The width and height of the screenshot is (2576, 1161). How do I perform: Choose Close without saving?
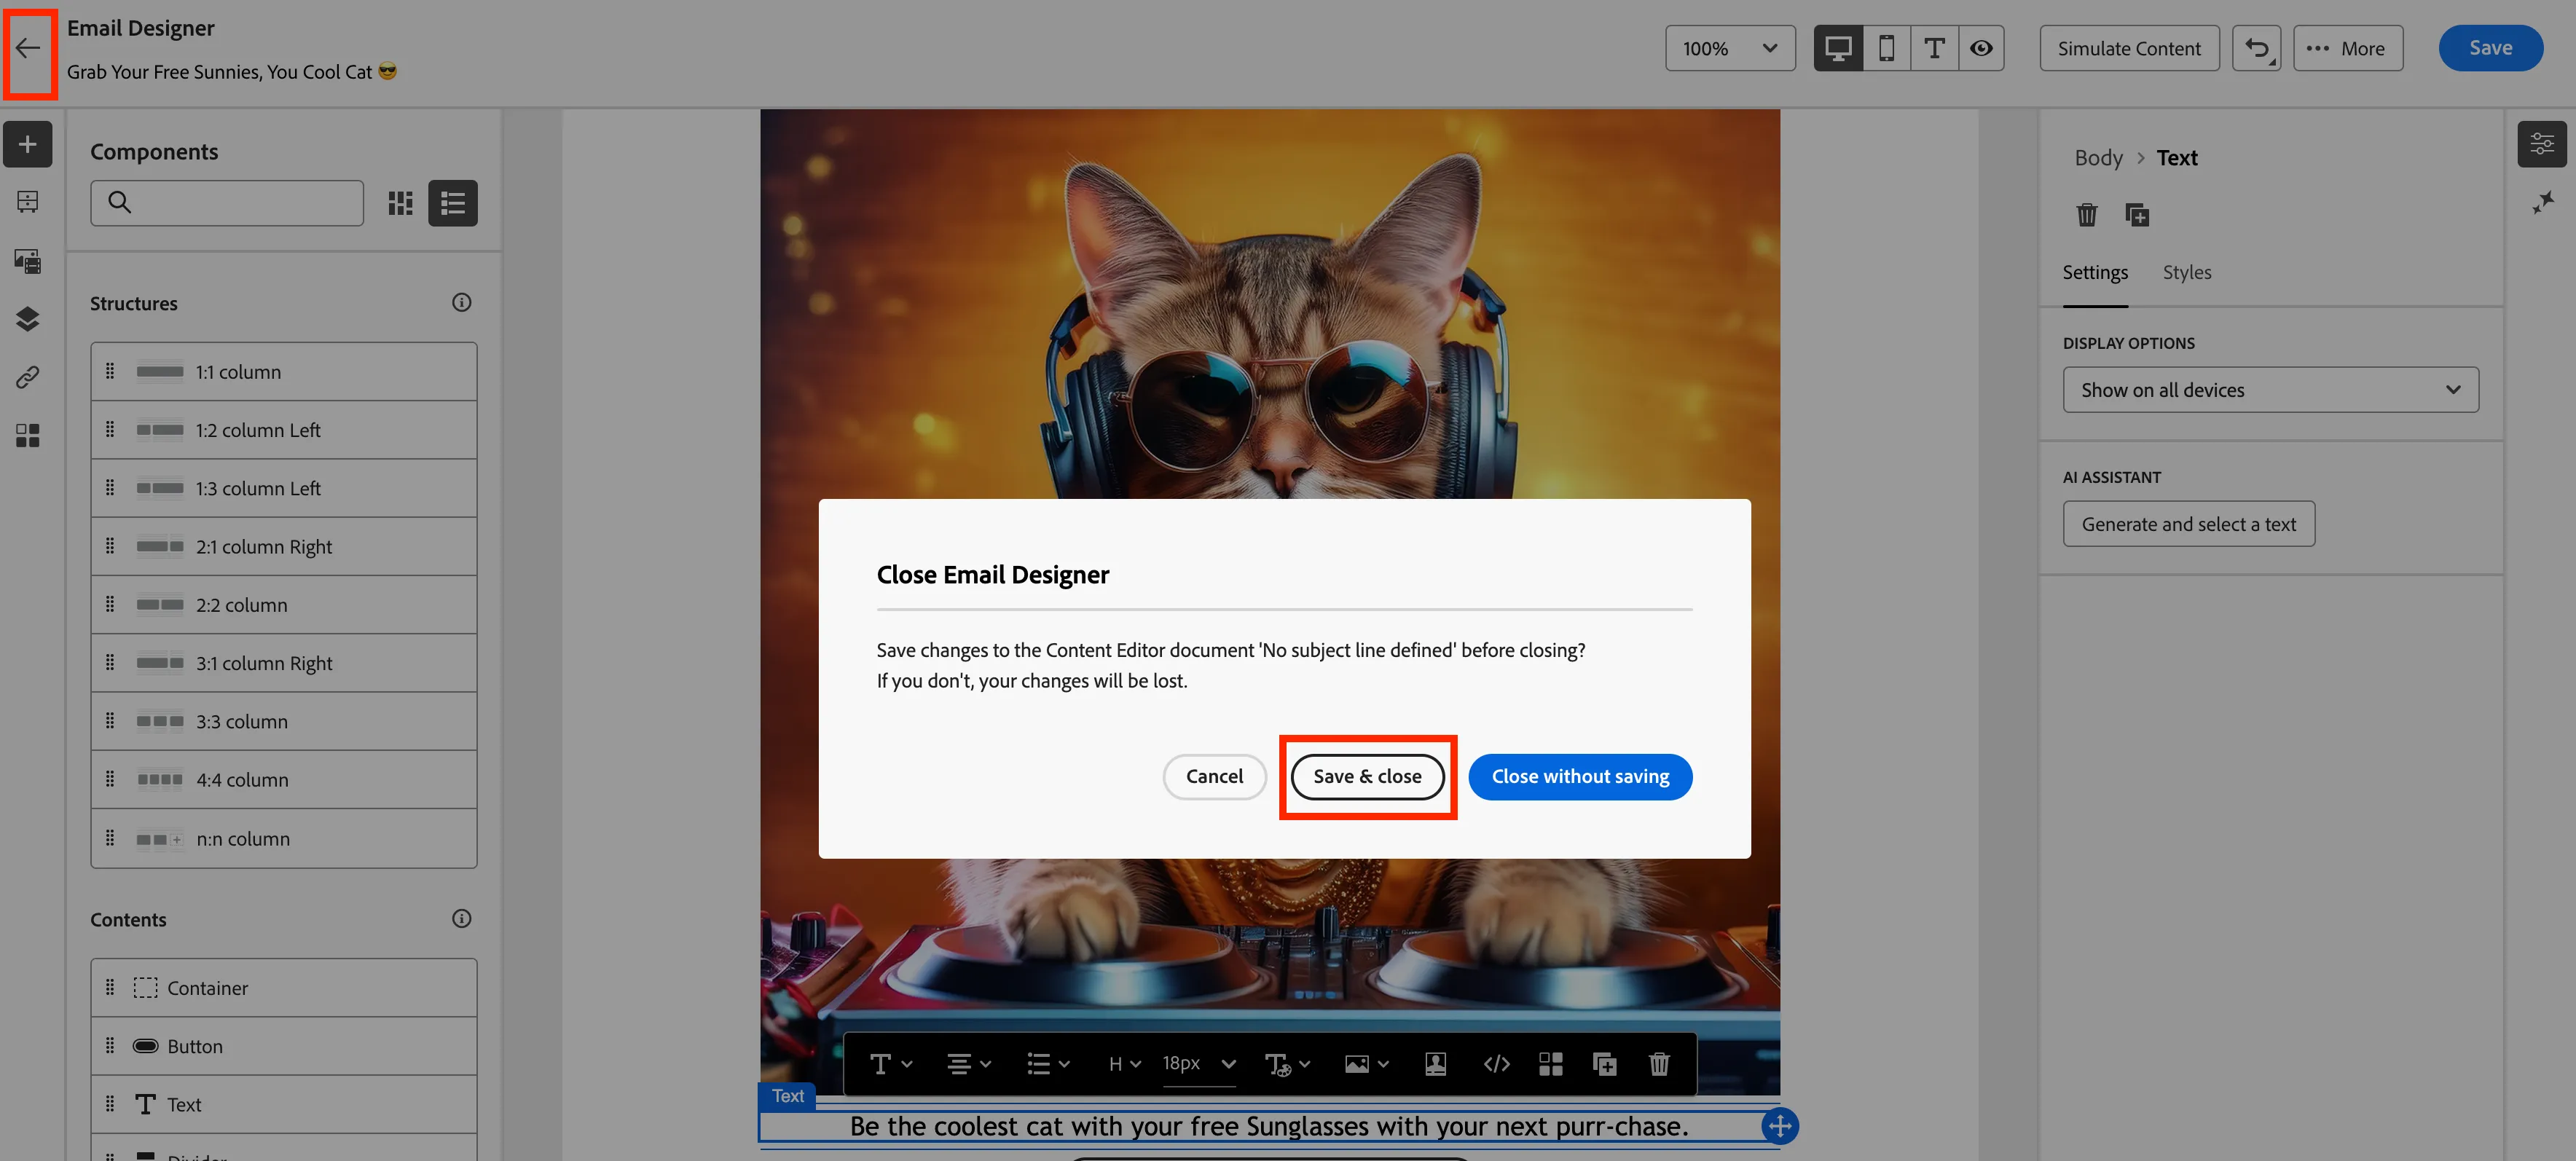1580,777
